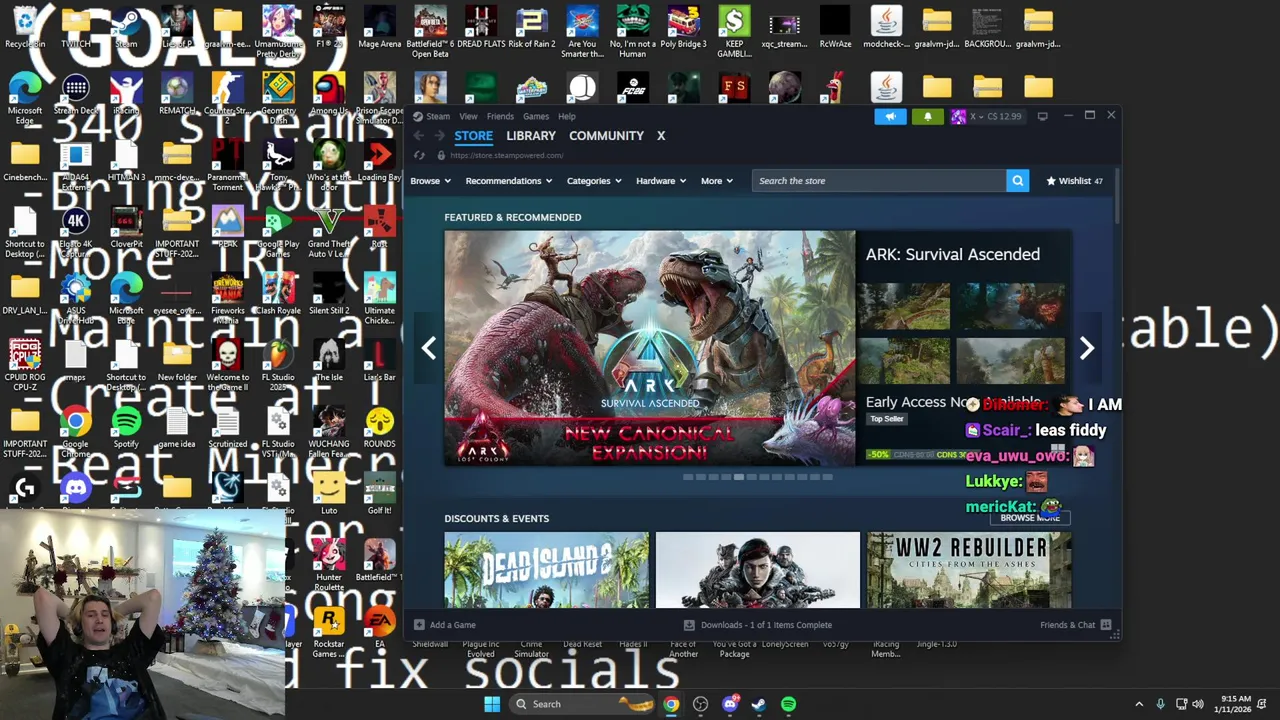The width and height of the screenshot is (1280, 720).
Task: Expand the Categories dropdown
Action: coord(594,181)
